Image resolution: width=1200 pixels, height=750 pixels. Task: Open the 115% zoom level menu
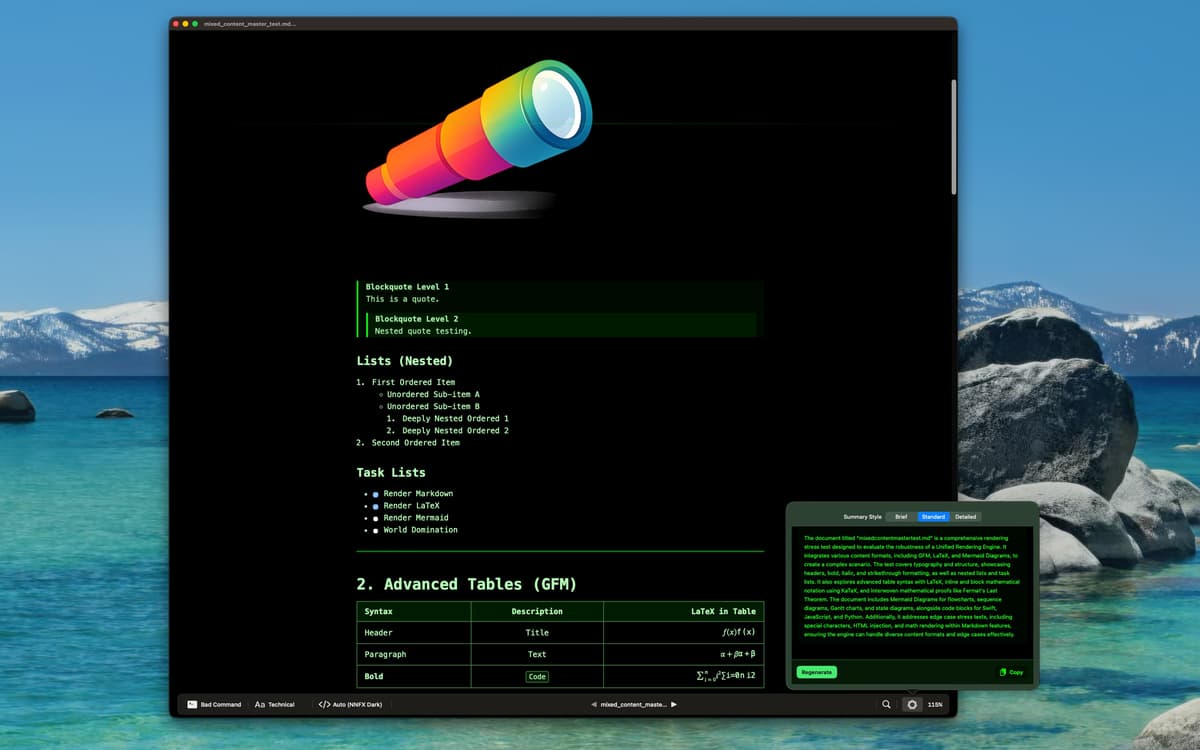935,705
